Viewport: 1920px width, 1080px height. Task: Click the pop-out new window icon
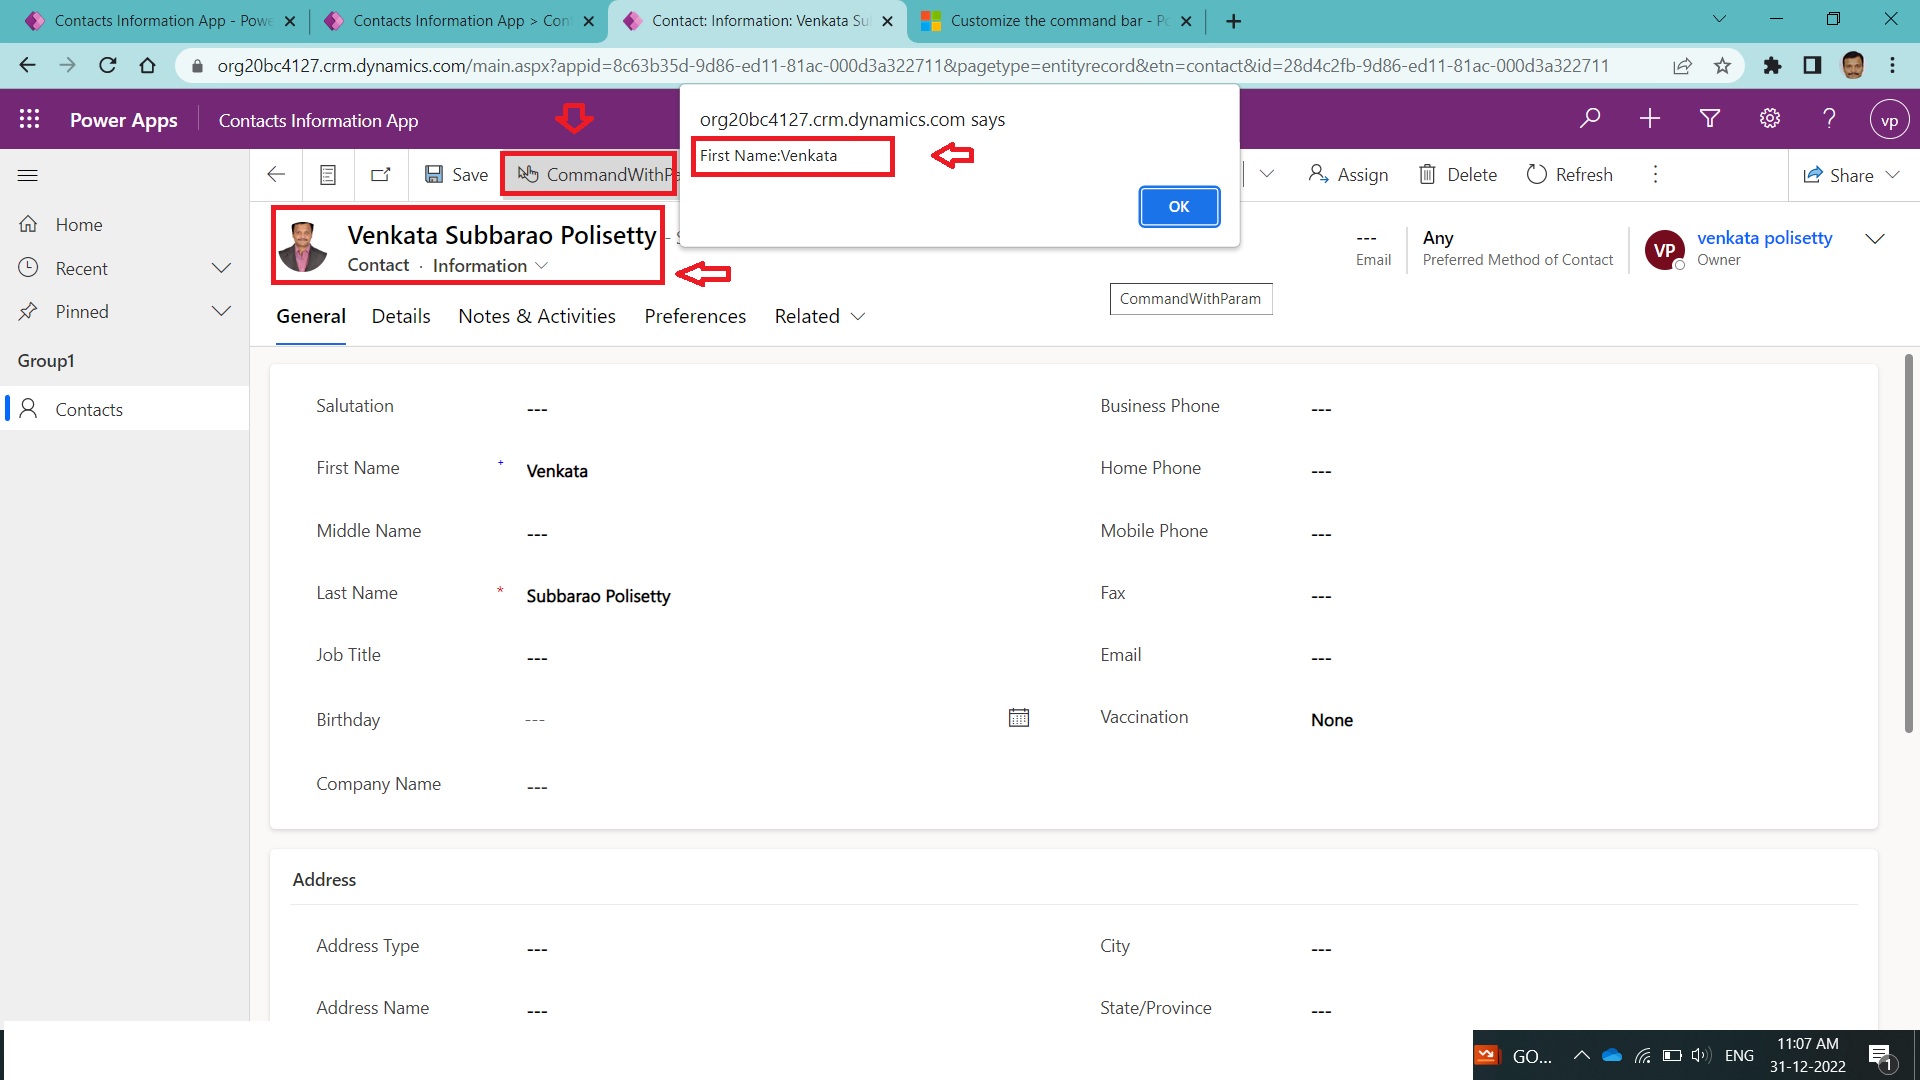(381, 175)
